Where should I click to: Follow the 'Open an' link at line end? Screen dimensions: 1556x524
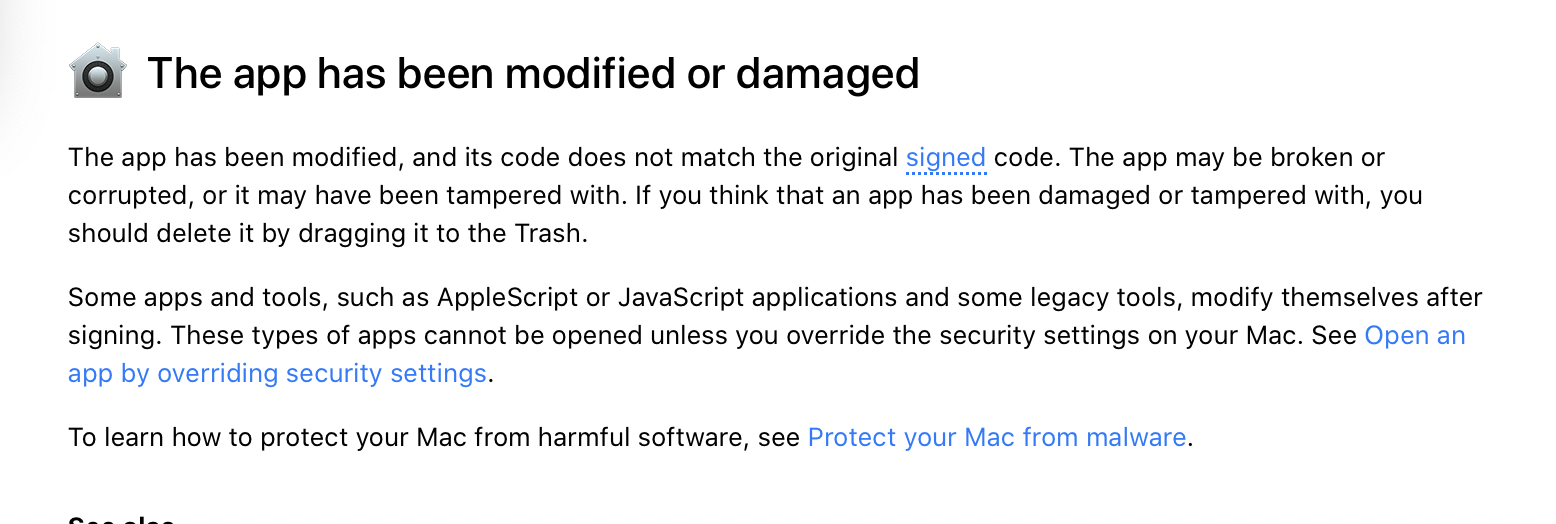click(1415, 336)
